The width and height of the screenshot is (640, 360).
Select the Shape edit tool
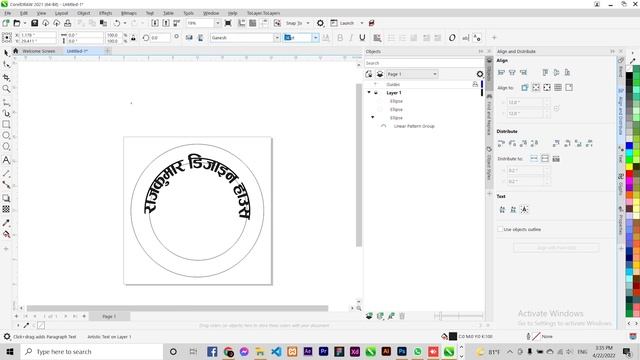pyautogui.click(x=6, y=64)
